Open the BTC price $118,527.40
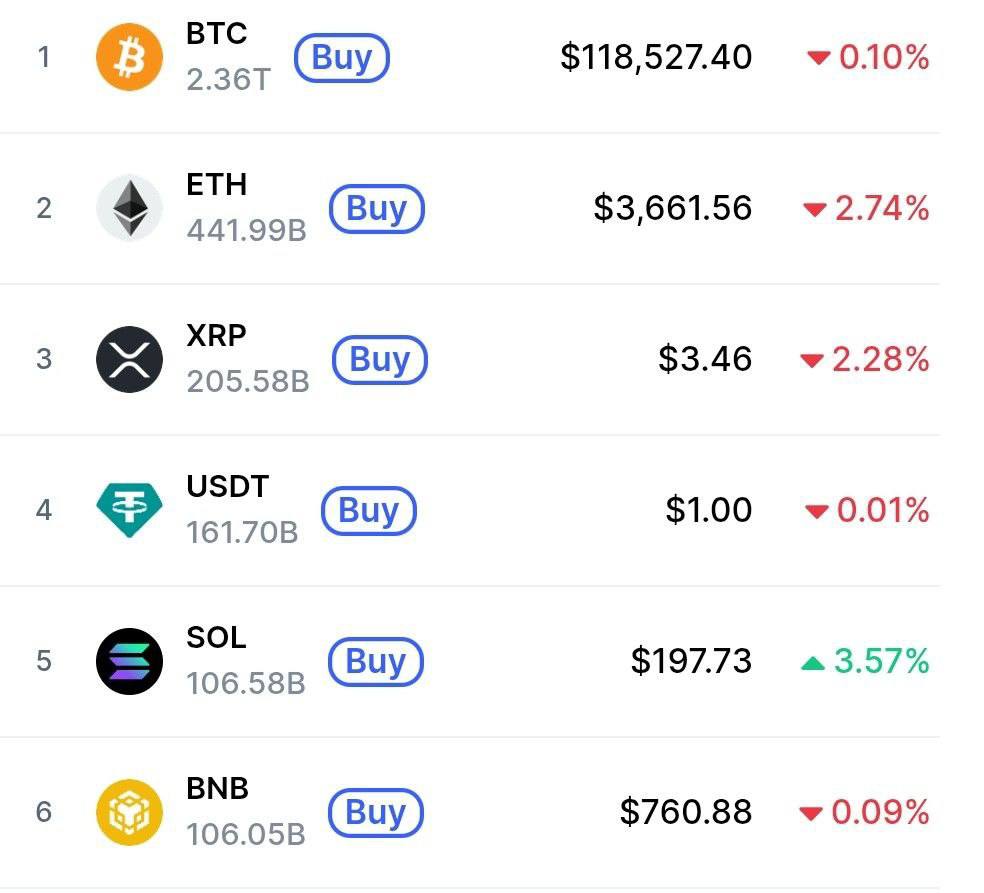Image resolution: width=984 pixels, height=893 pixels. pos(656,57)
